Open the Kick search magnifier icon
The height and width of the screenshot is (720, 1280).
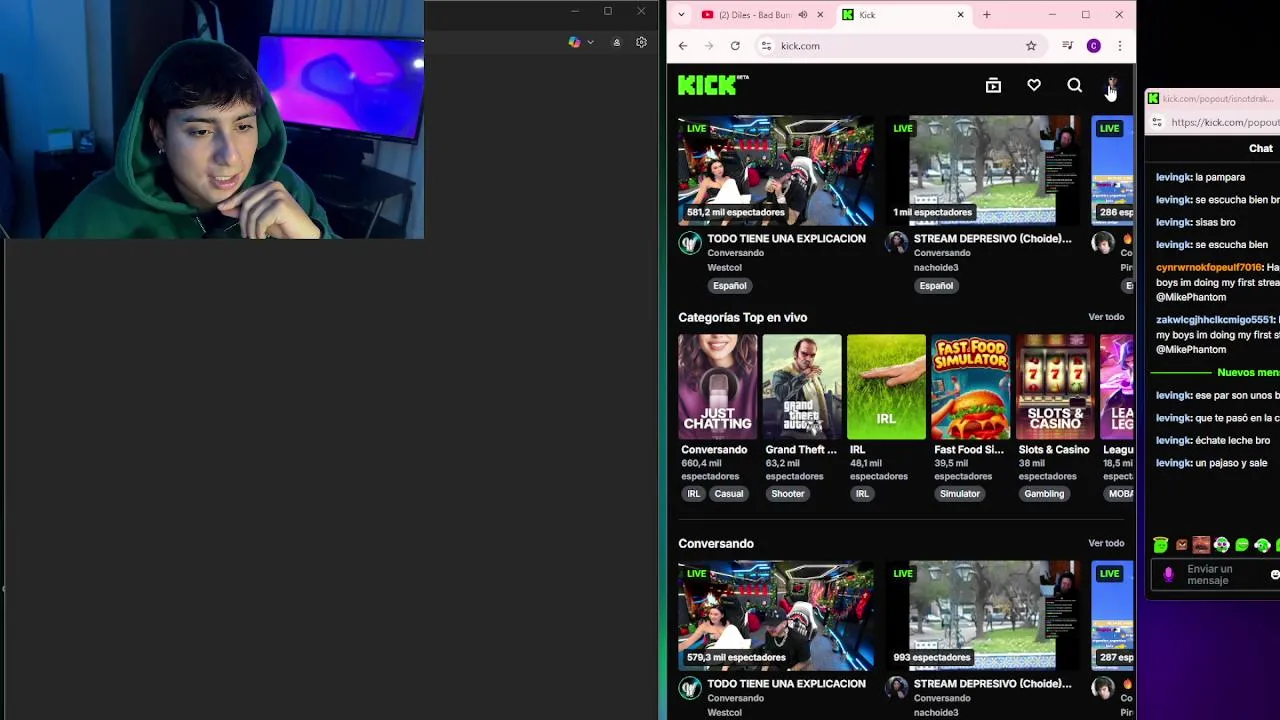[1074, 86]
